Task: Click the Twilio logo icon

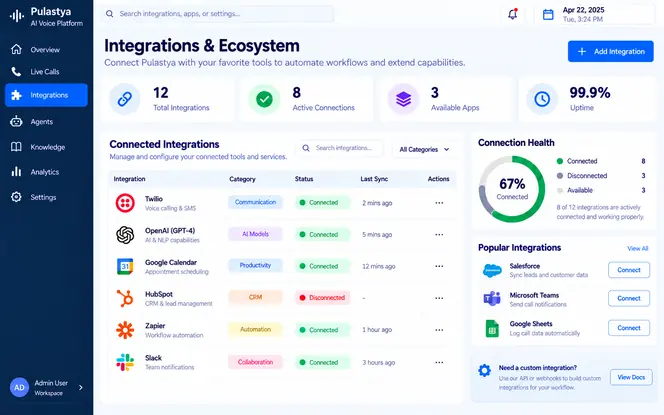Action: click(x=125, y=203)
